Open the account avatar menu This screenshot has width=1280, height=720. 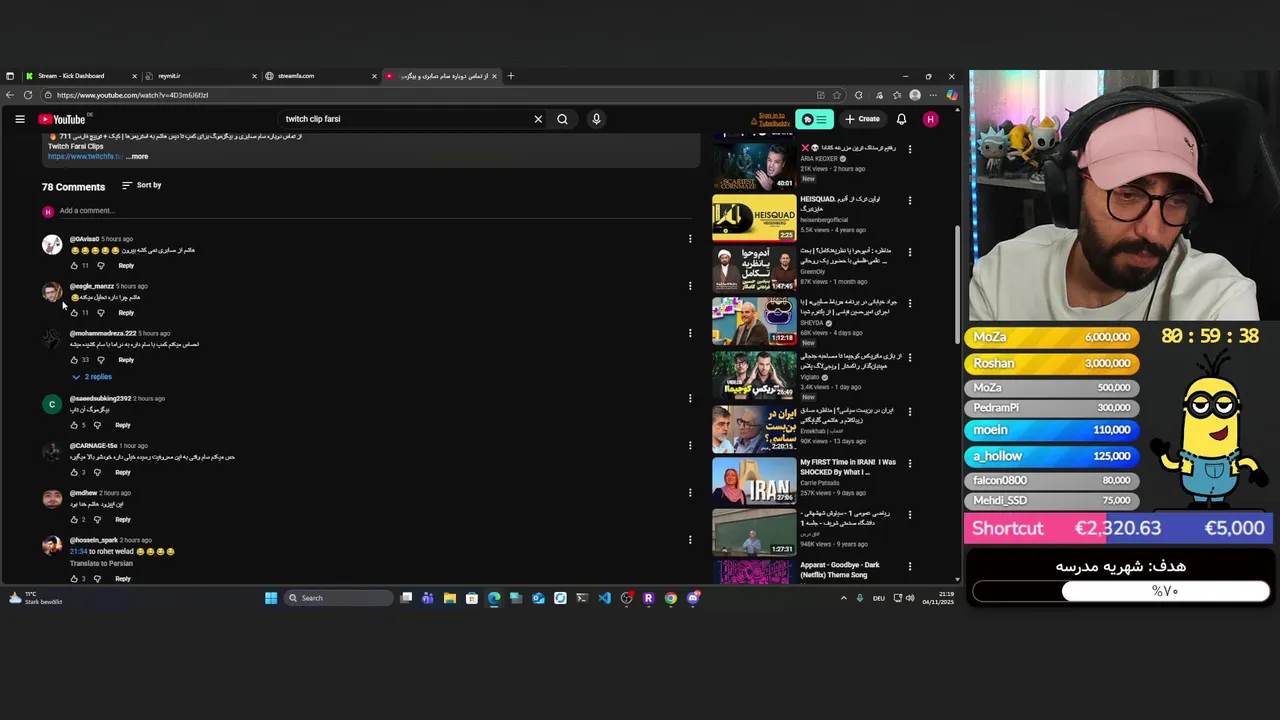930,119
